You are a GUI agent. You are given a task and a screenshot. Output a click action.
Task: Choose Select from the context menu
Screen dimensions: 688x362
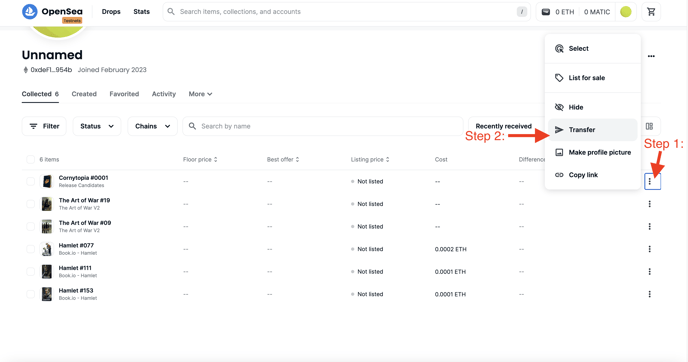click(593, 49)
